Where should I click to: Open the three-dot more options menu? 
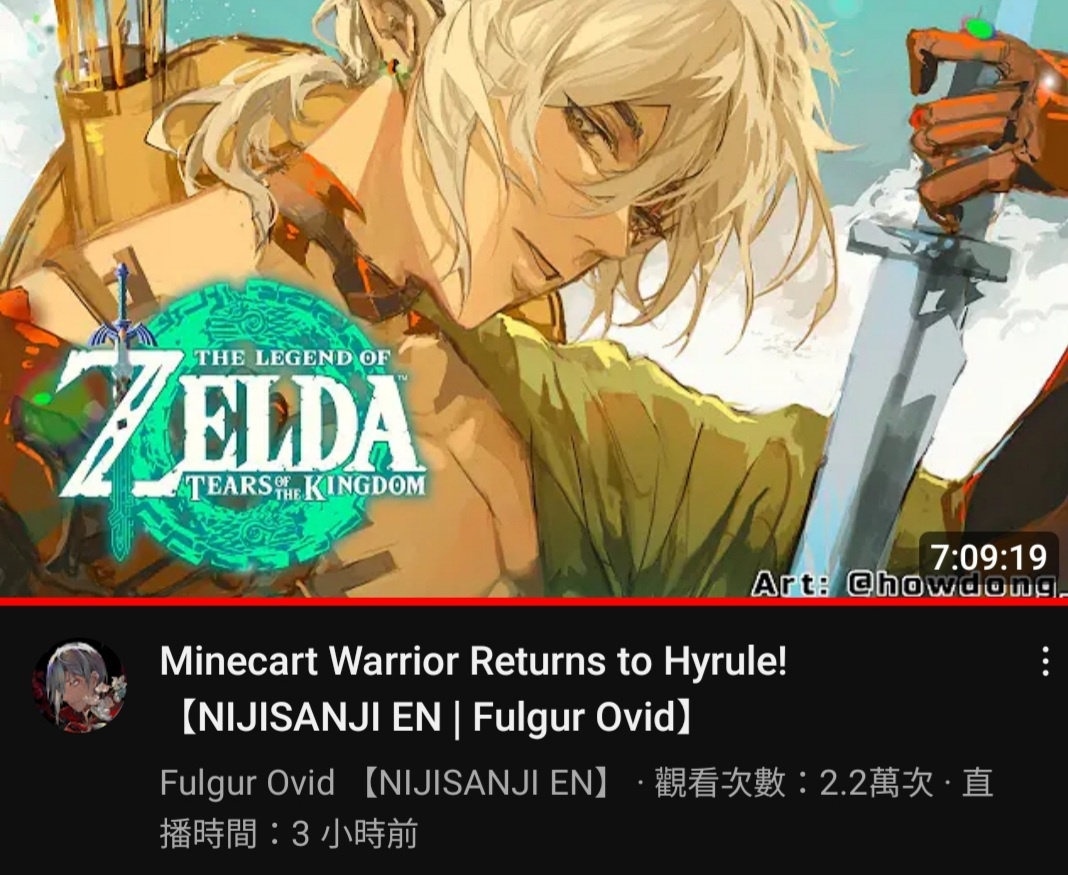[x=1045, y=661]
